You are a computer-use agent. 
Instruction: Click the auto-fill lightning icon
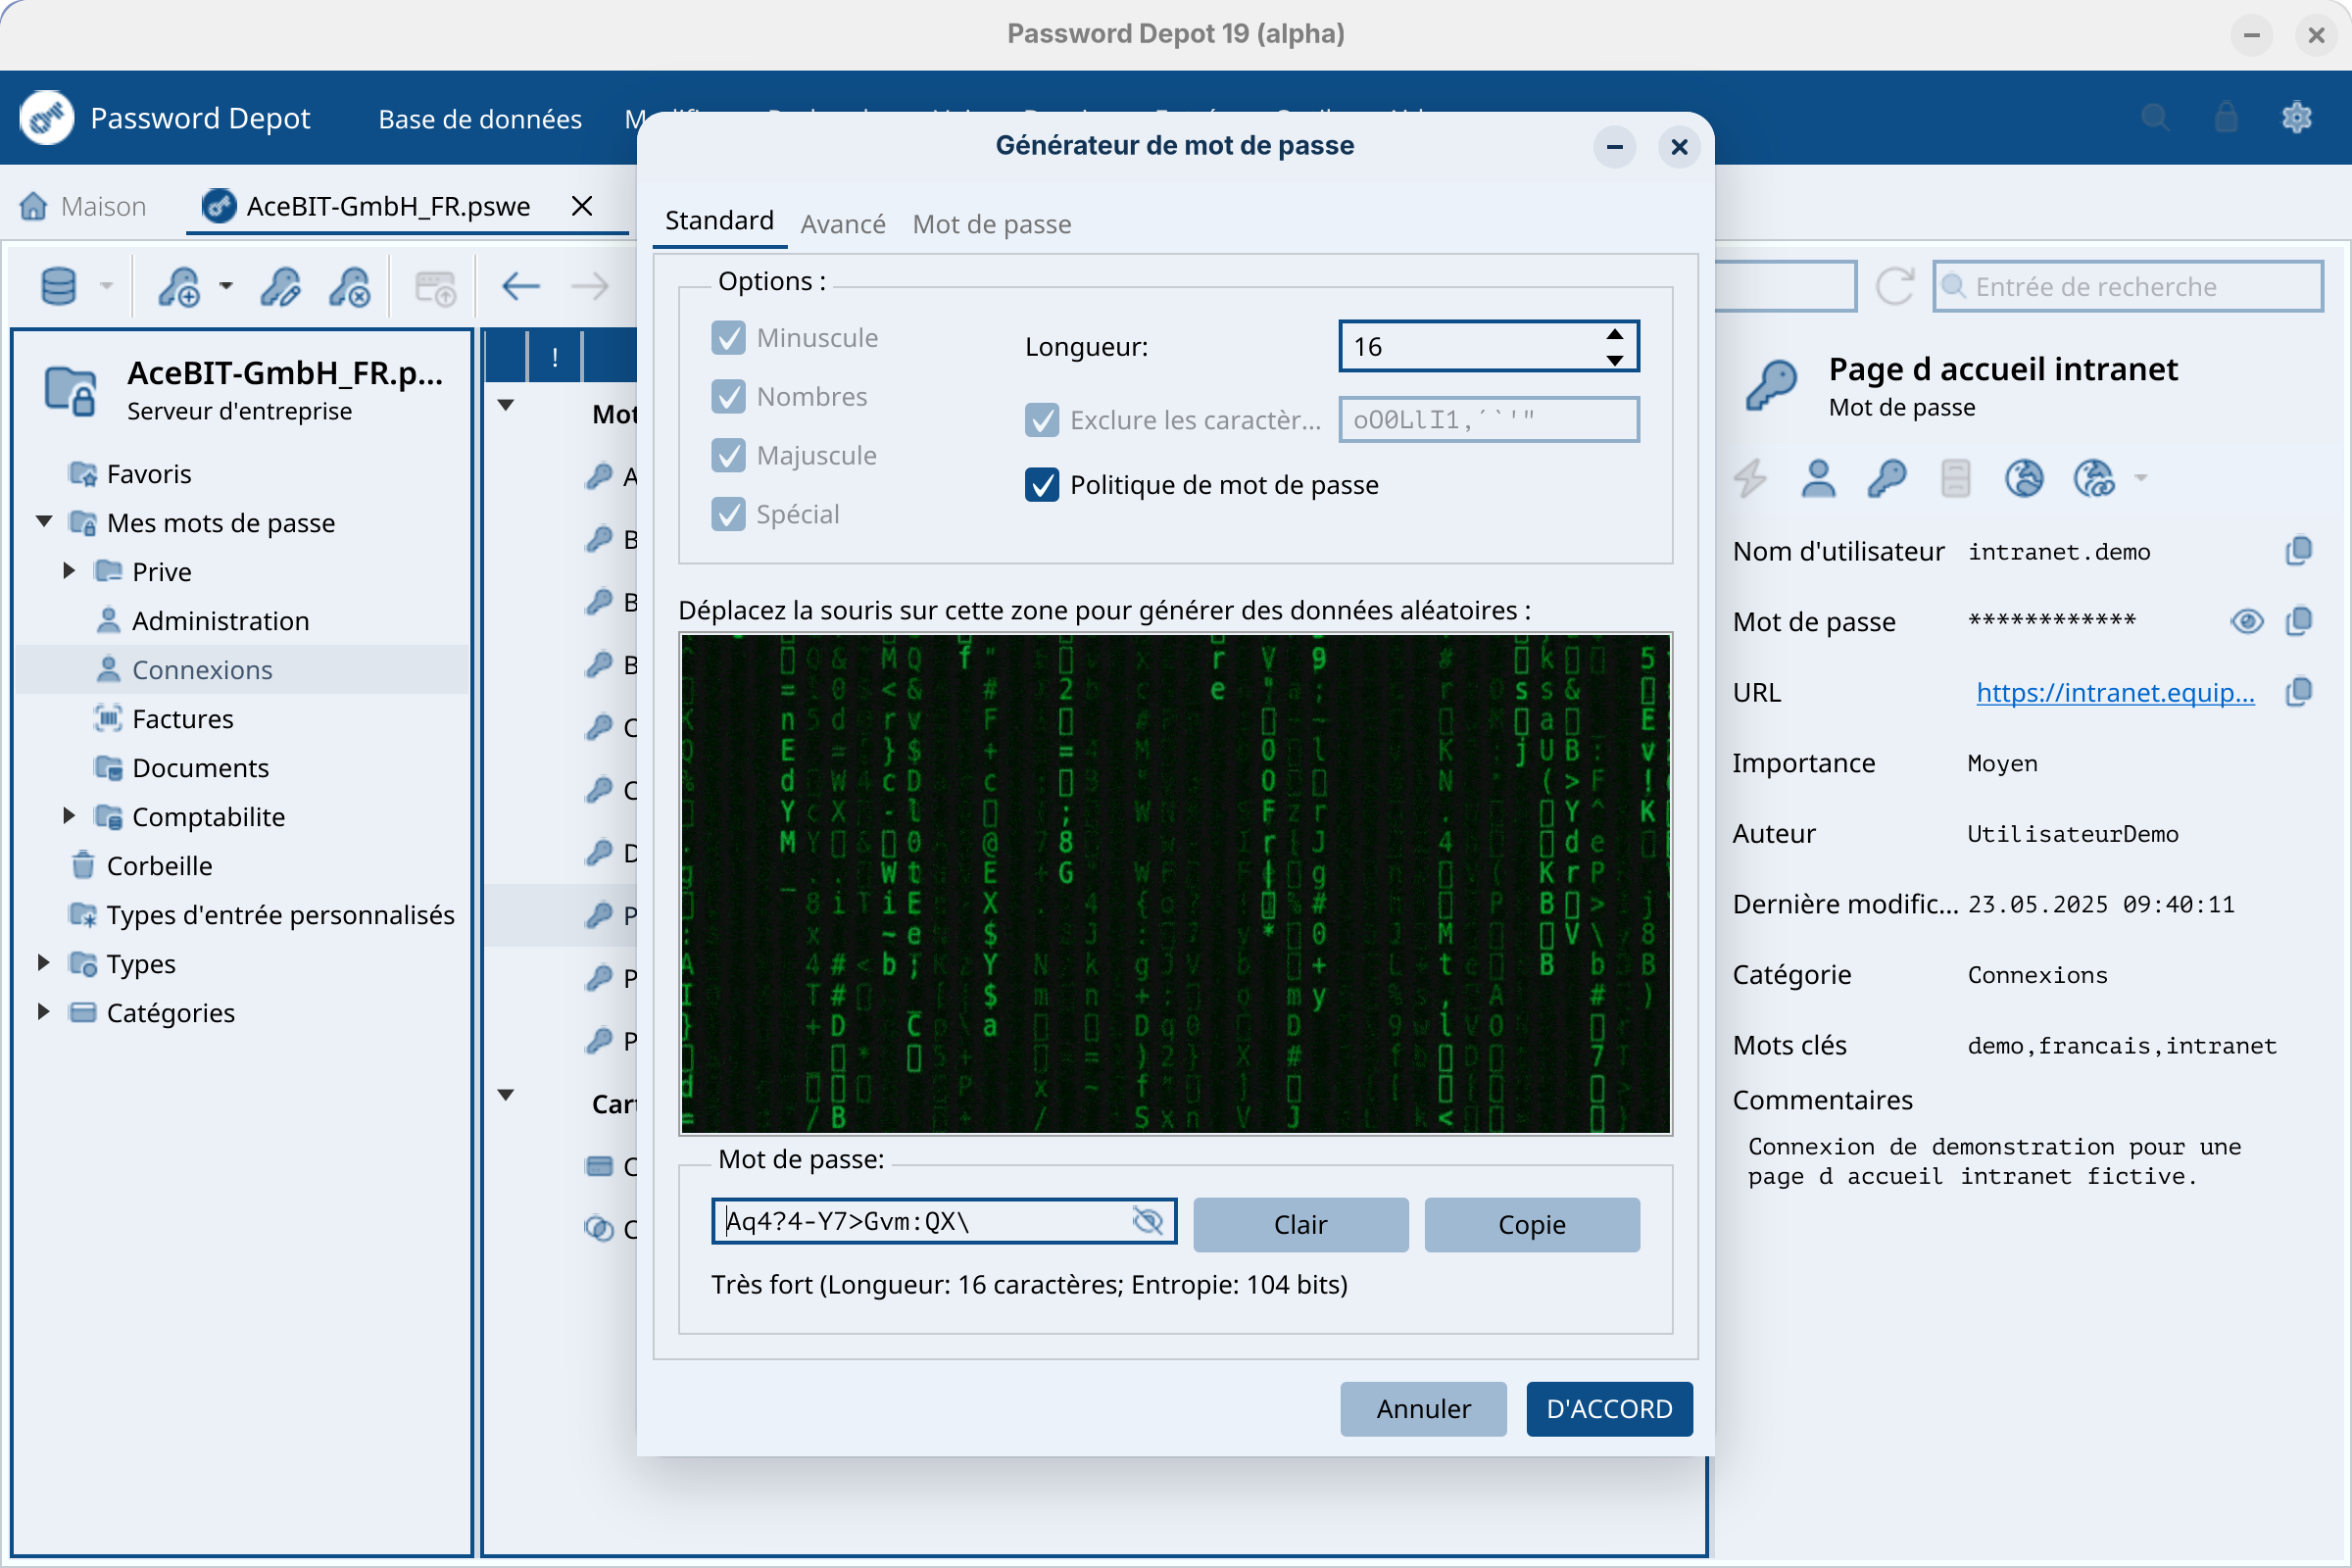[x=1749, y=479]
